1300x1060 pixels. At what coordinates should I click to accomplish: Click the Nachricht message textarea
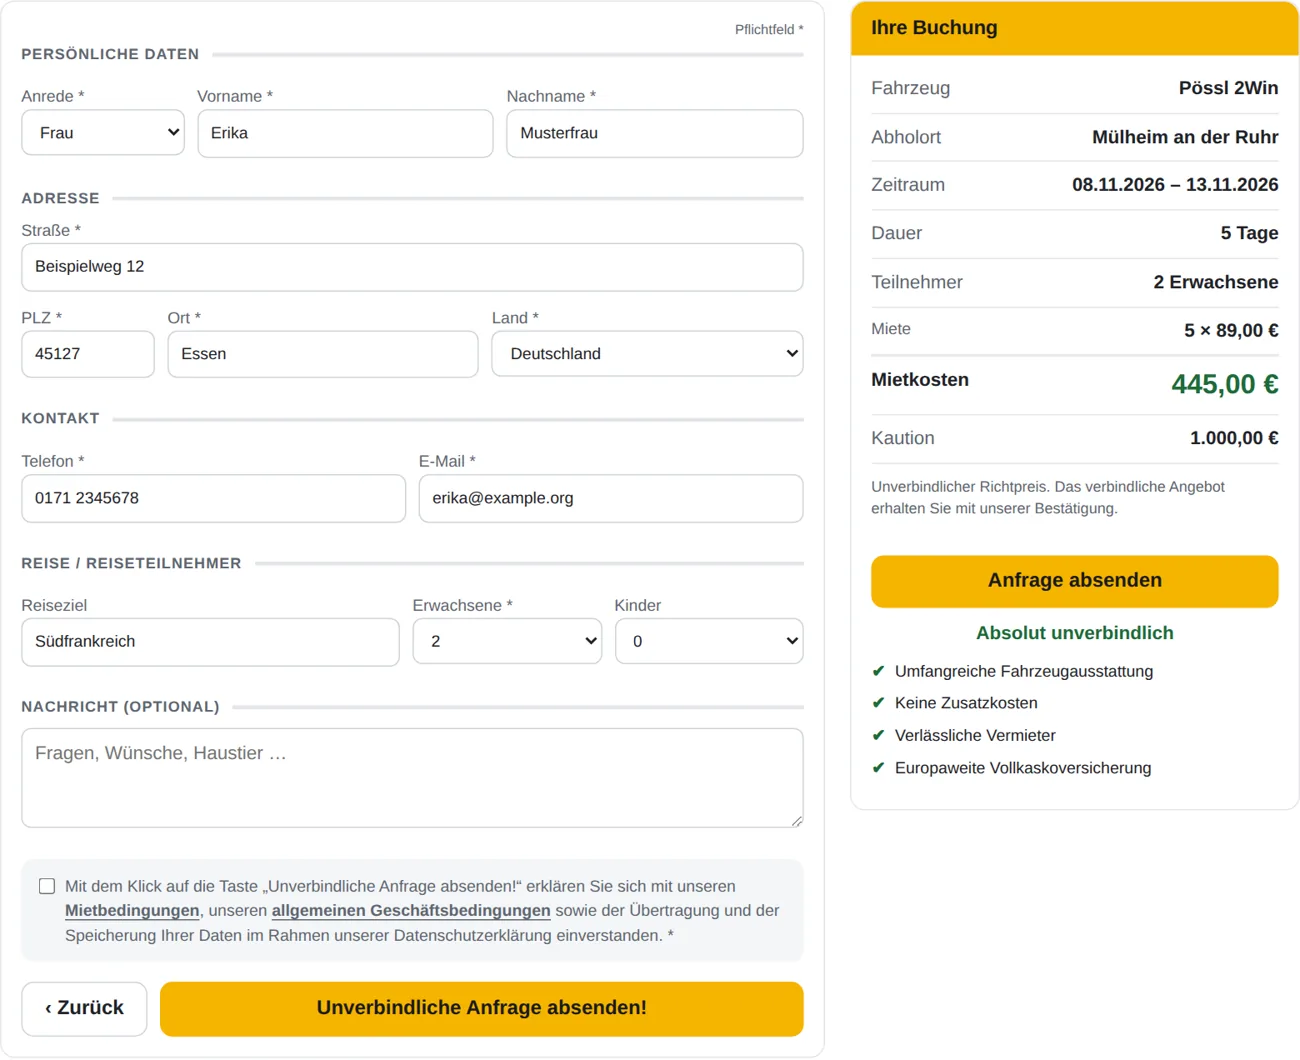(x=412, y=778)
